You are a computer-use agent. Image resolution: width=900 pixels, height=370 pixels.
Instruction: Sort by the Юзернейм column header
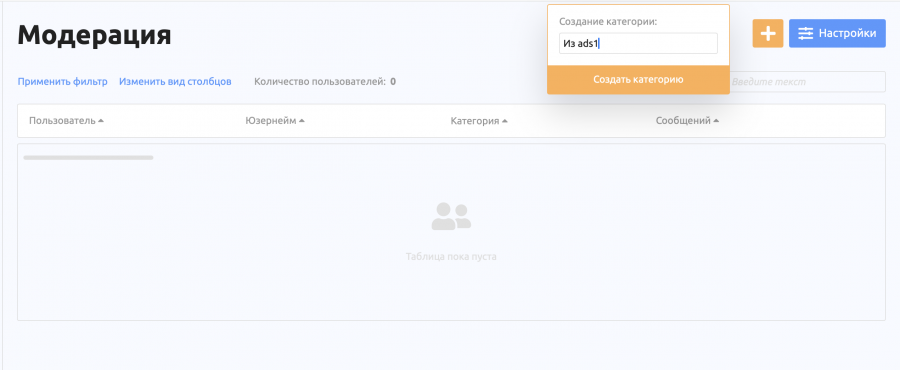click(271, 121)
